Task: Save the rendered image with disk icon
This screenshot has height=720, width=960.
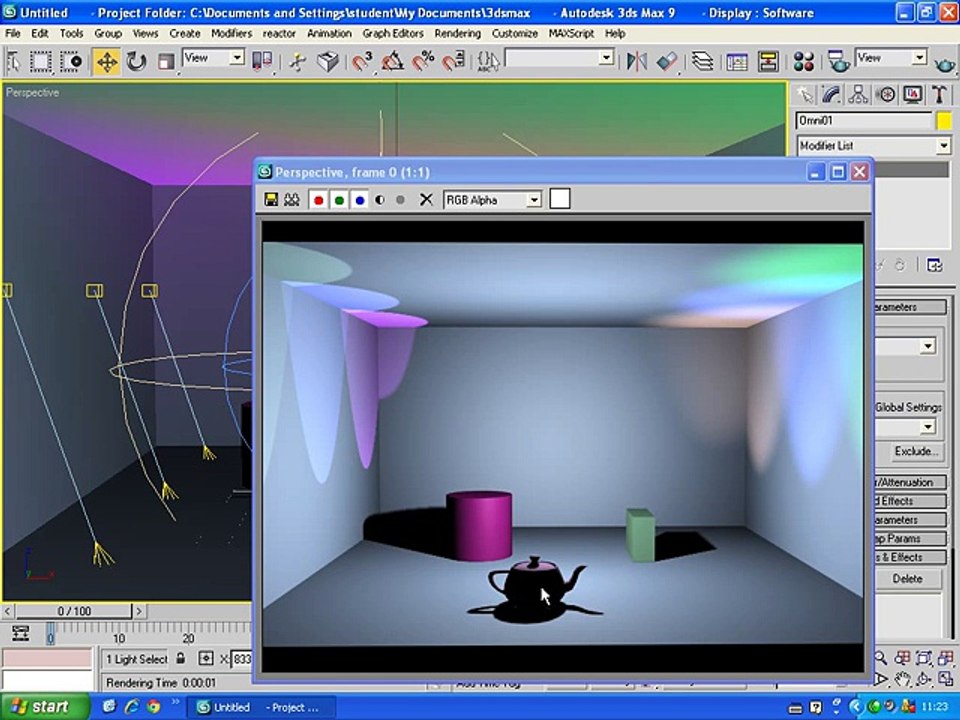Action: click(x=271, y=200)
